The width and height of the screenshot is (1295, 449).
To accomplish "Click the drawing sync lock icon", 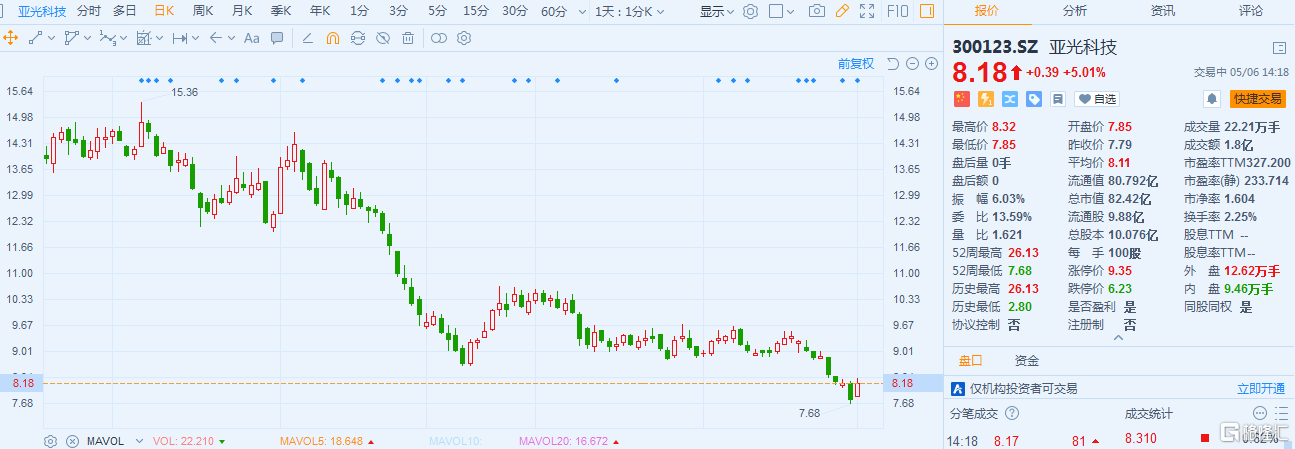I will 358,38.
